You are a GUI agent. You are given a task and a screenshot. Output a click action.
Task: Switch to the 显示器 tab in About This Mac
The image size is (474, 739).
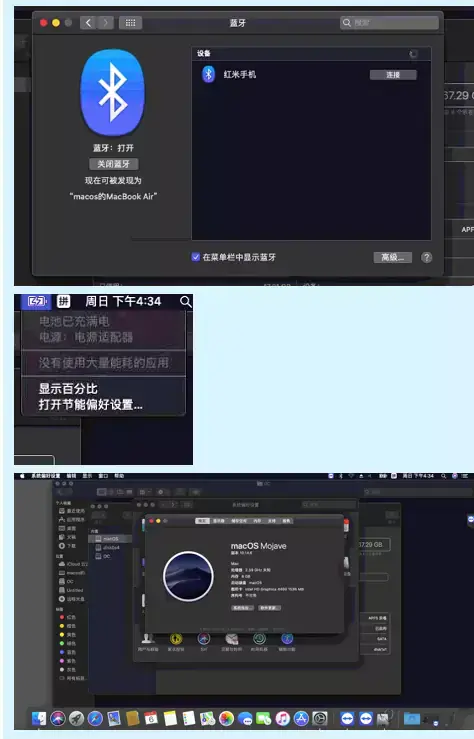tap(219, 521)
